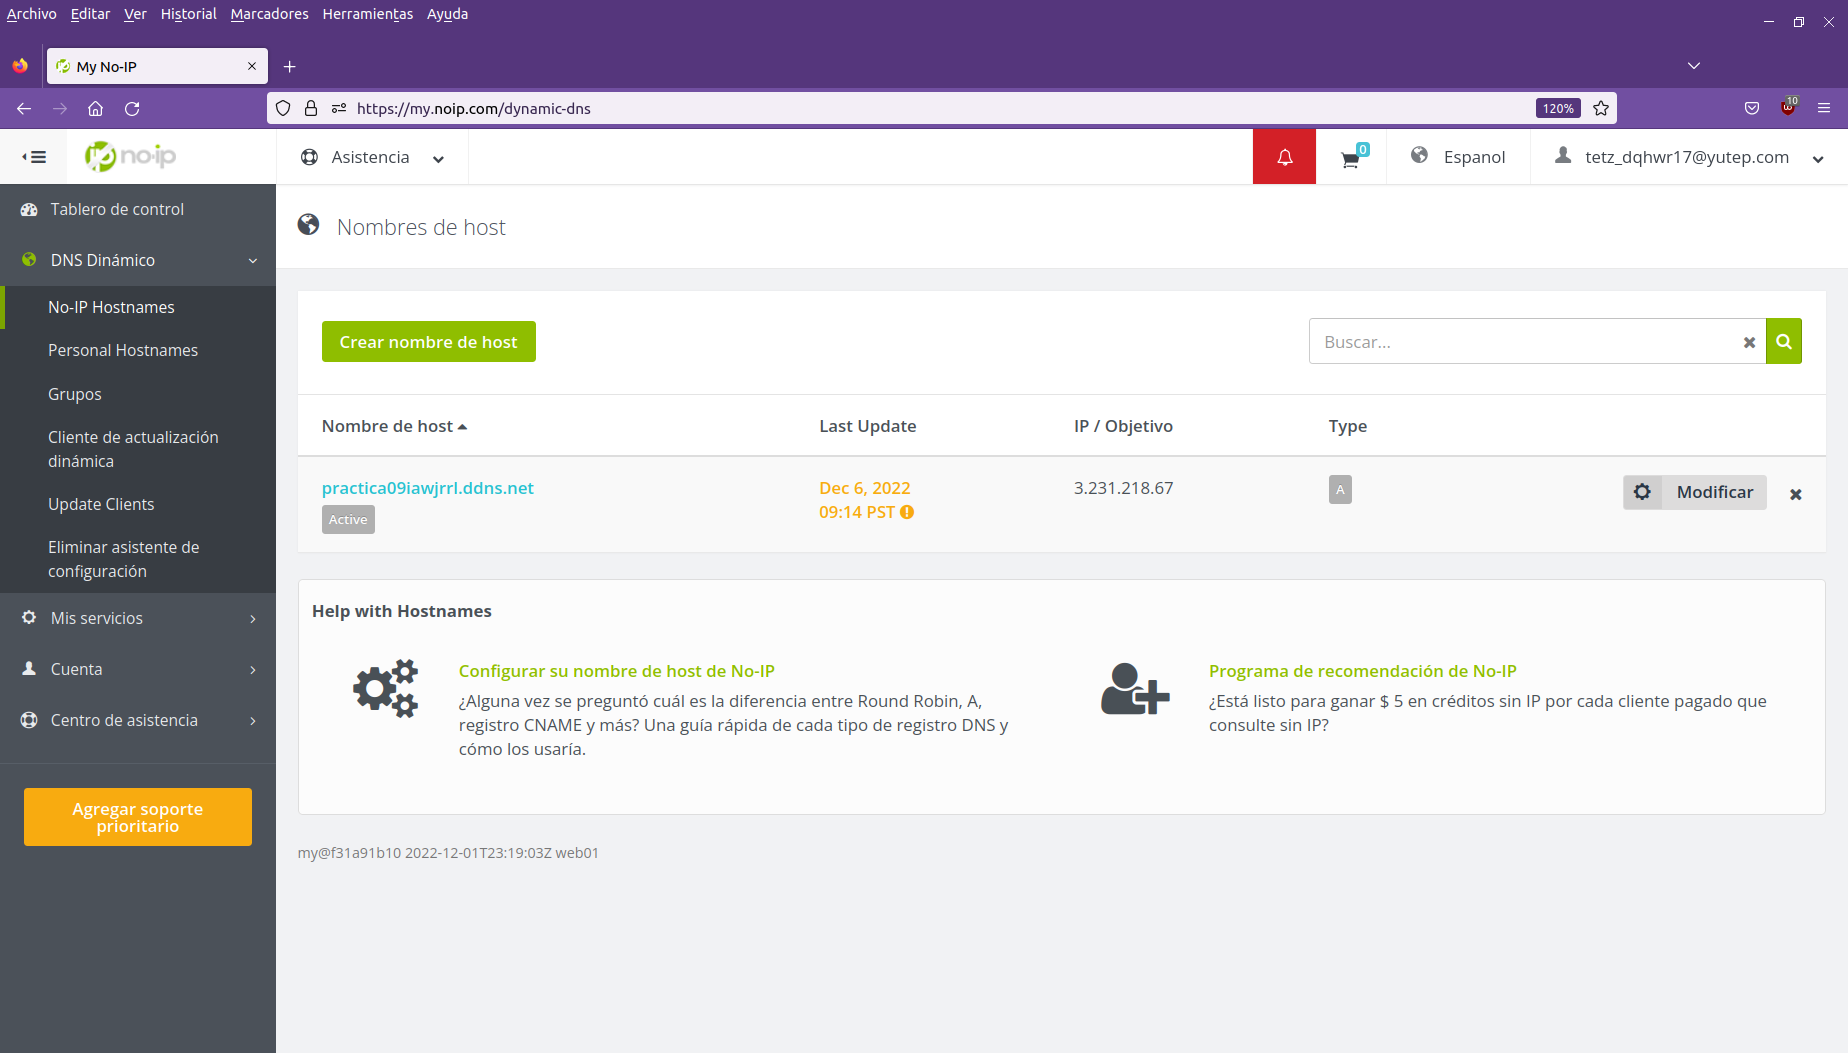Open a new browser tab
Image resolution: width=1848 pixels, height=1053 pixels.
point(289,66)
